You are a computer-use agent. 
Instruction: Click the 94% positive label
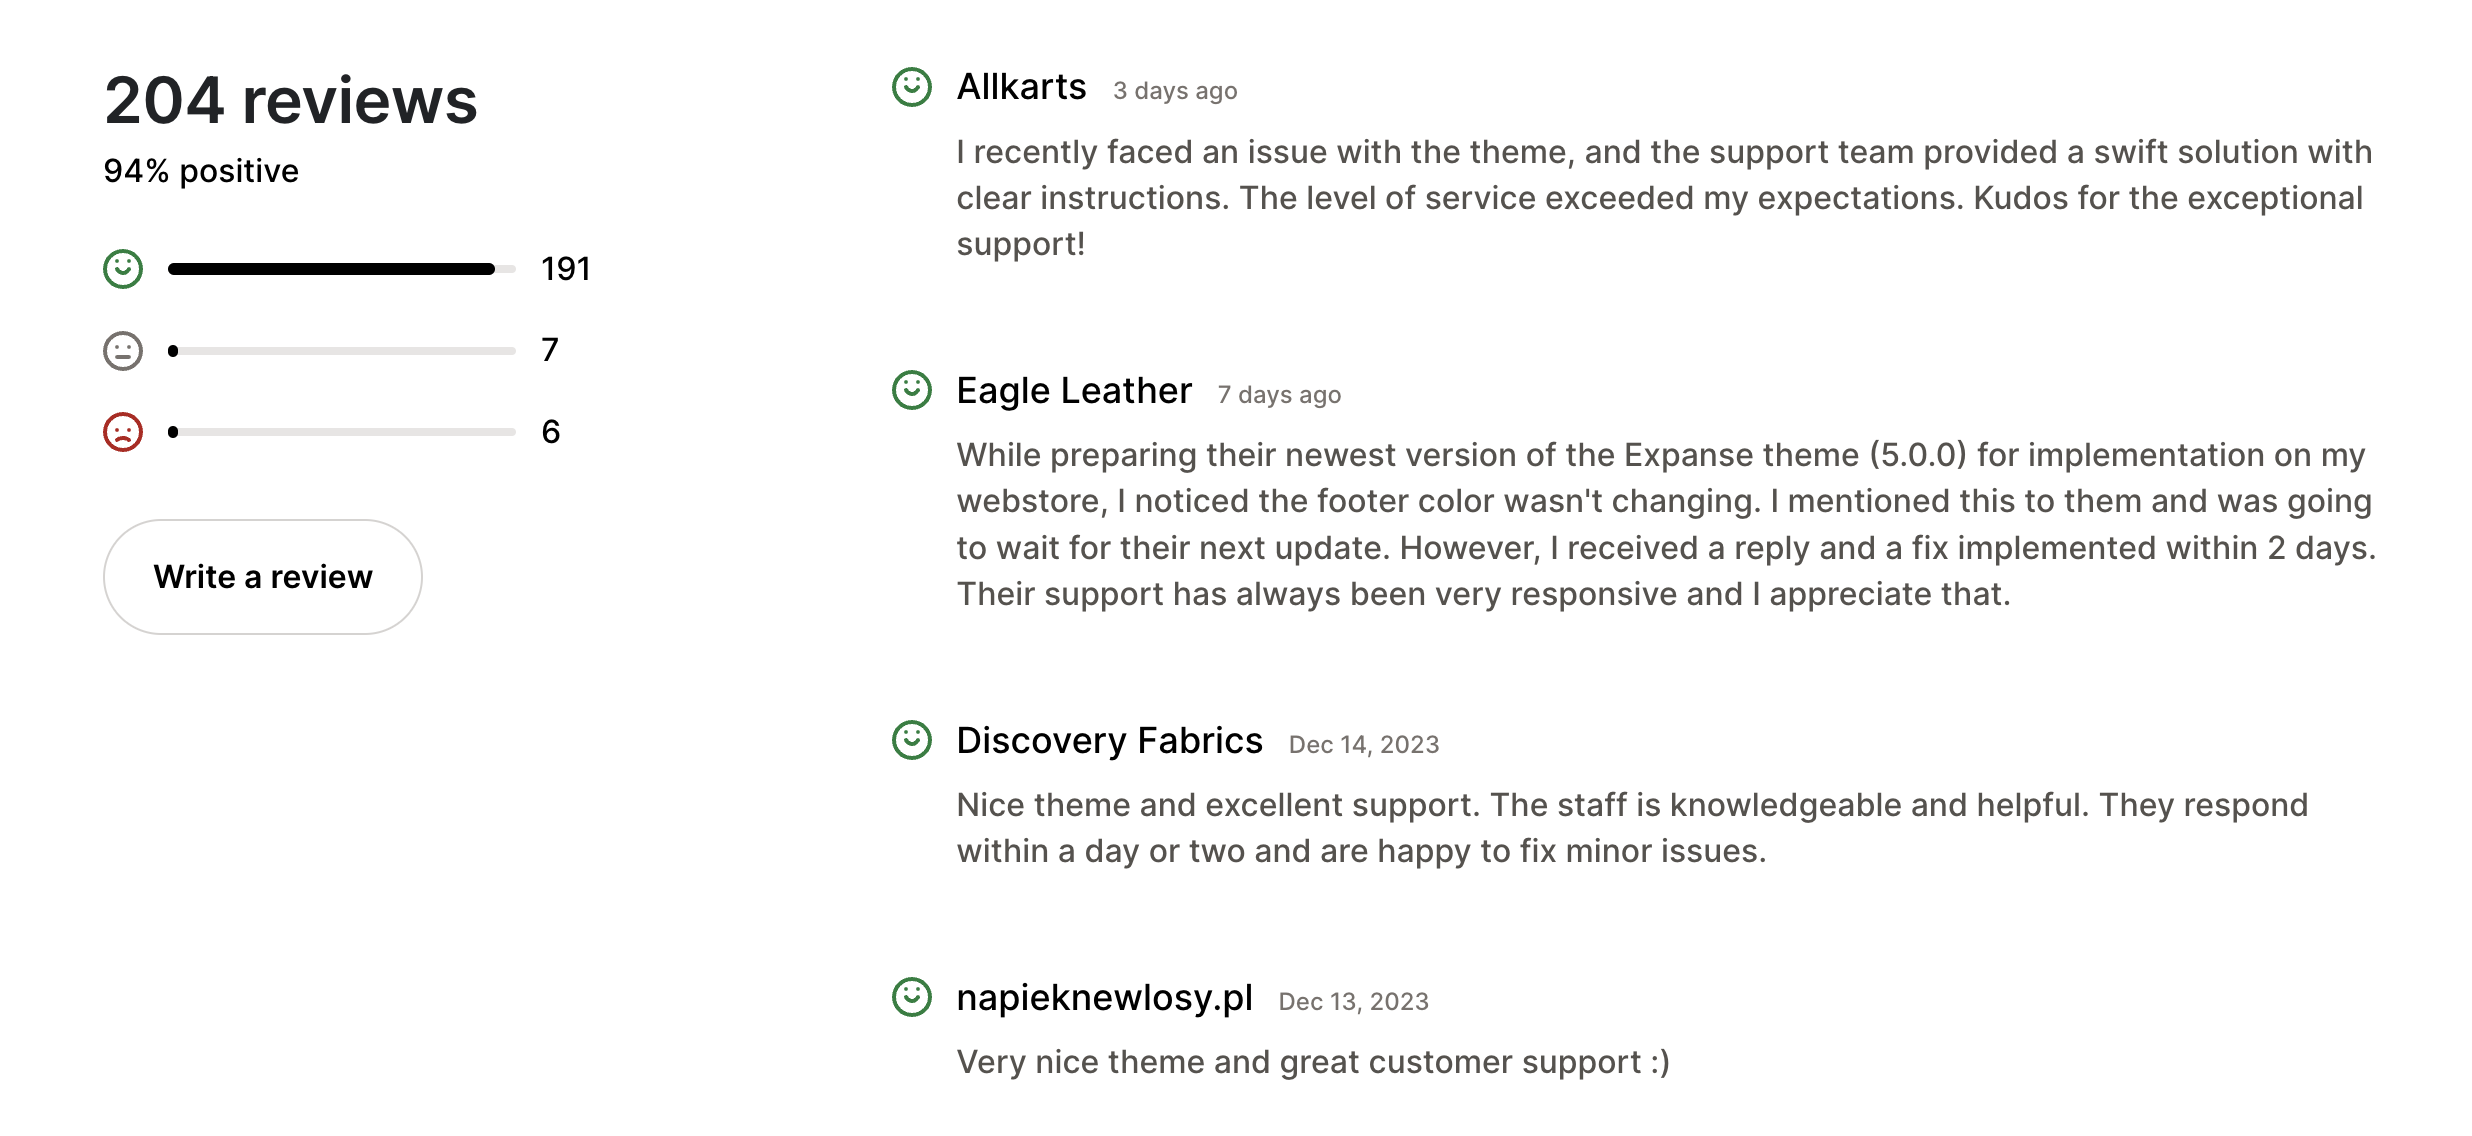pos(200,170)
